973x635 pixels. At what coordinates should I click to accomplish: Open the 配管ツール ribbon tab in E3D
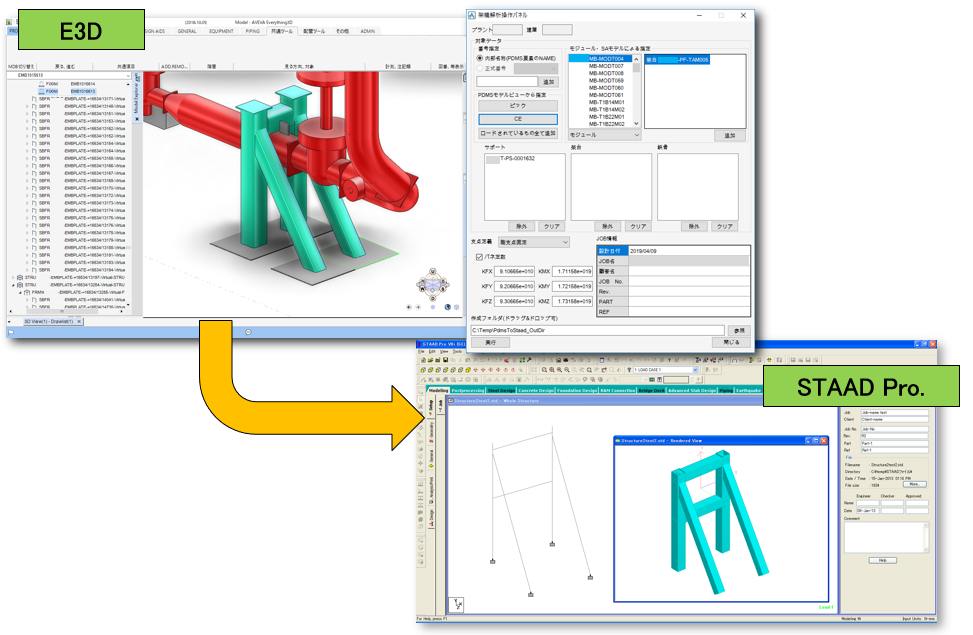click(314, 31)
